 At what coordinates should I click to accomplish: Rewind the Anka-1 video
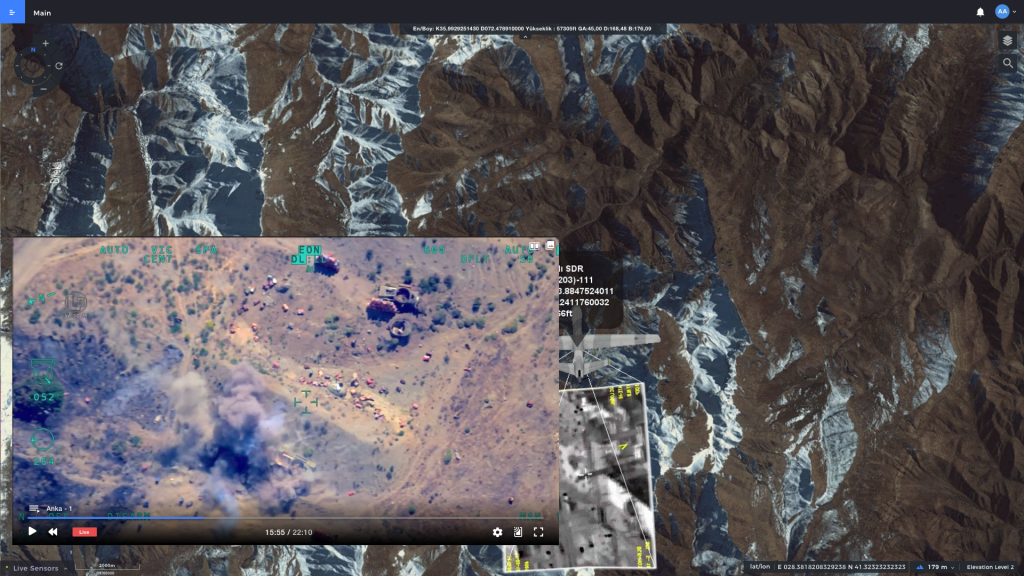tap(53, 532)
